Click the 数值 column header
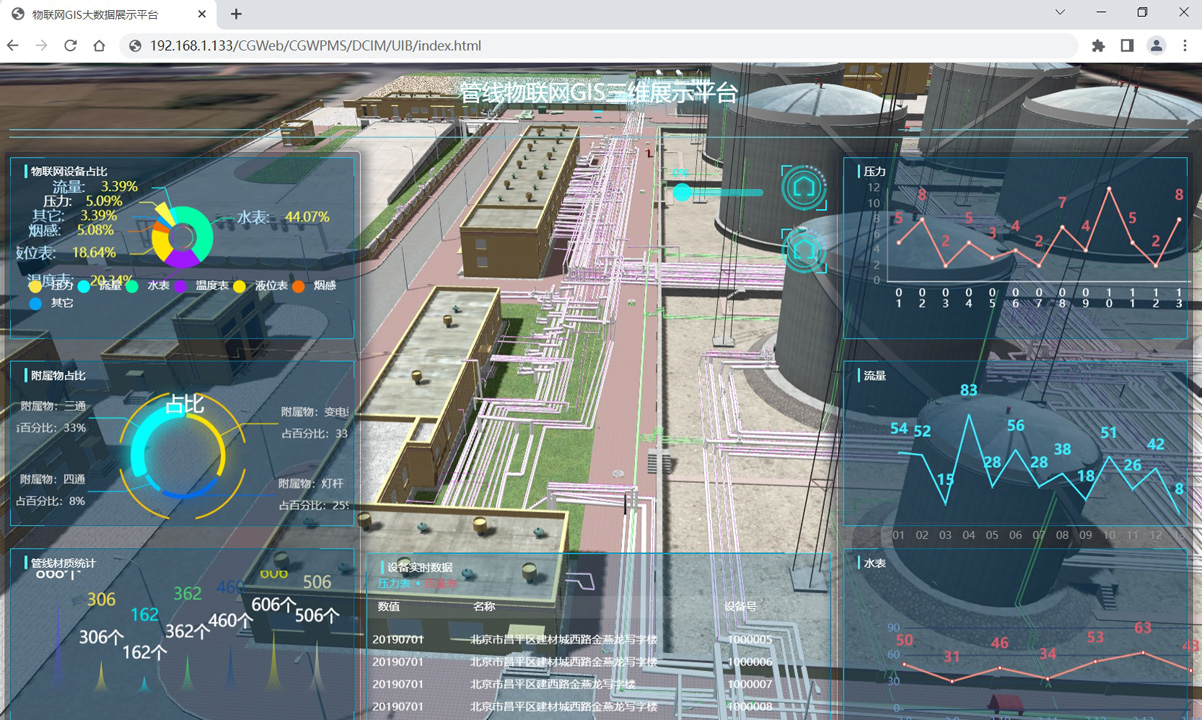Screen dimensions: 1202x720 tap(389, 607)
